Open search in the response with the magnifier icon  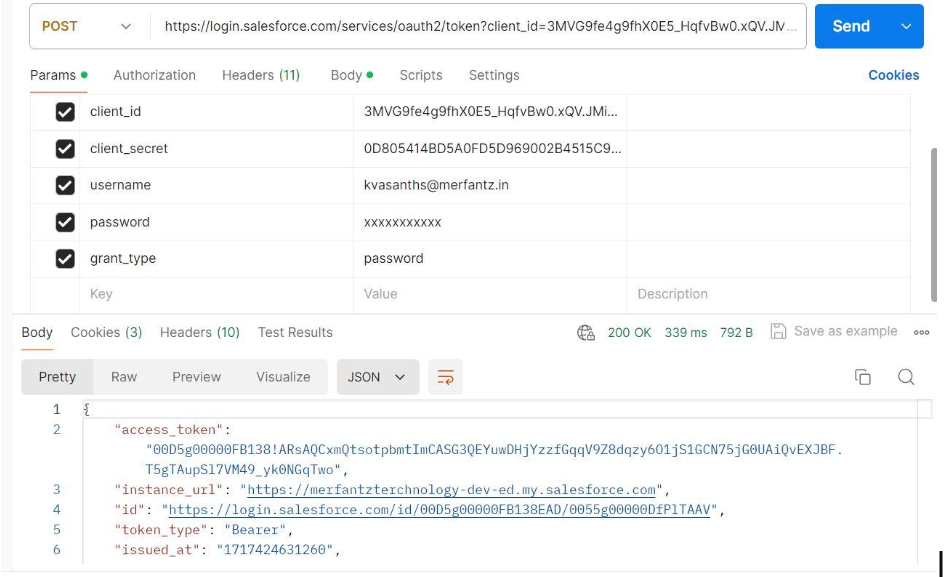click(x=906, y=377)
